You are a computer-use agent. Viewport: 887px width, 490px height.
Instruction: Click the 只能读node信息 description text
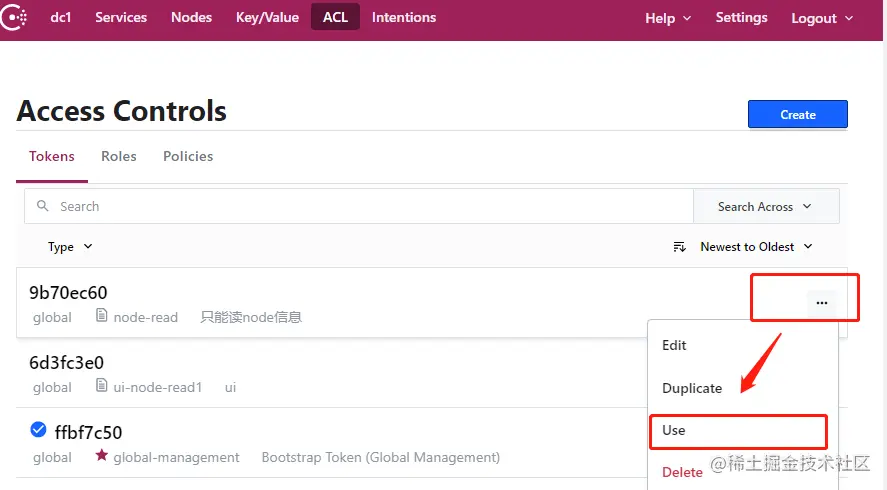pos(251,317)
